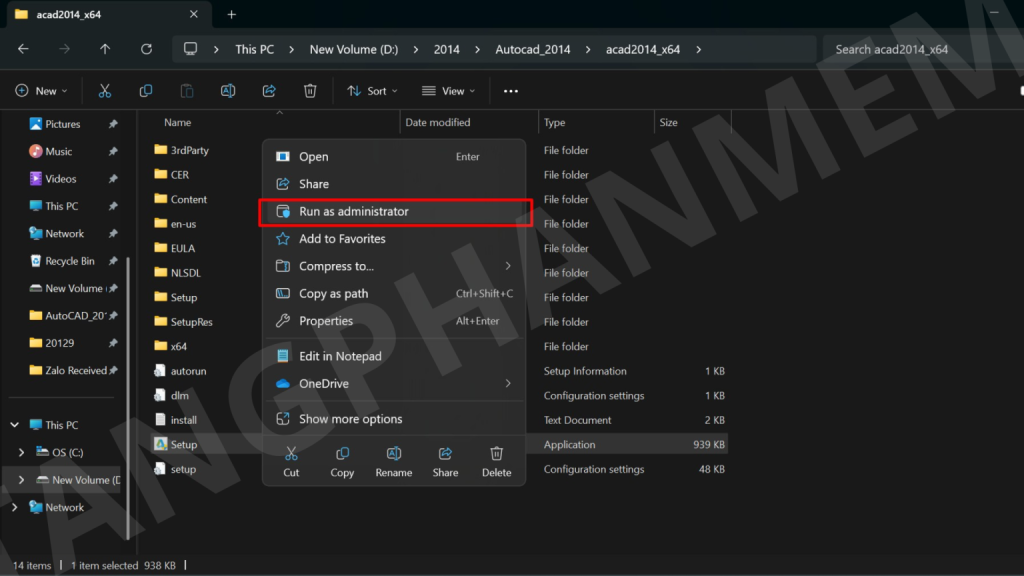Image resolution: width=1024 pixels, height=576 pixels.
Task: Open Recycle Bin in sidebar
Action: 70,261
